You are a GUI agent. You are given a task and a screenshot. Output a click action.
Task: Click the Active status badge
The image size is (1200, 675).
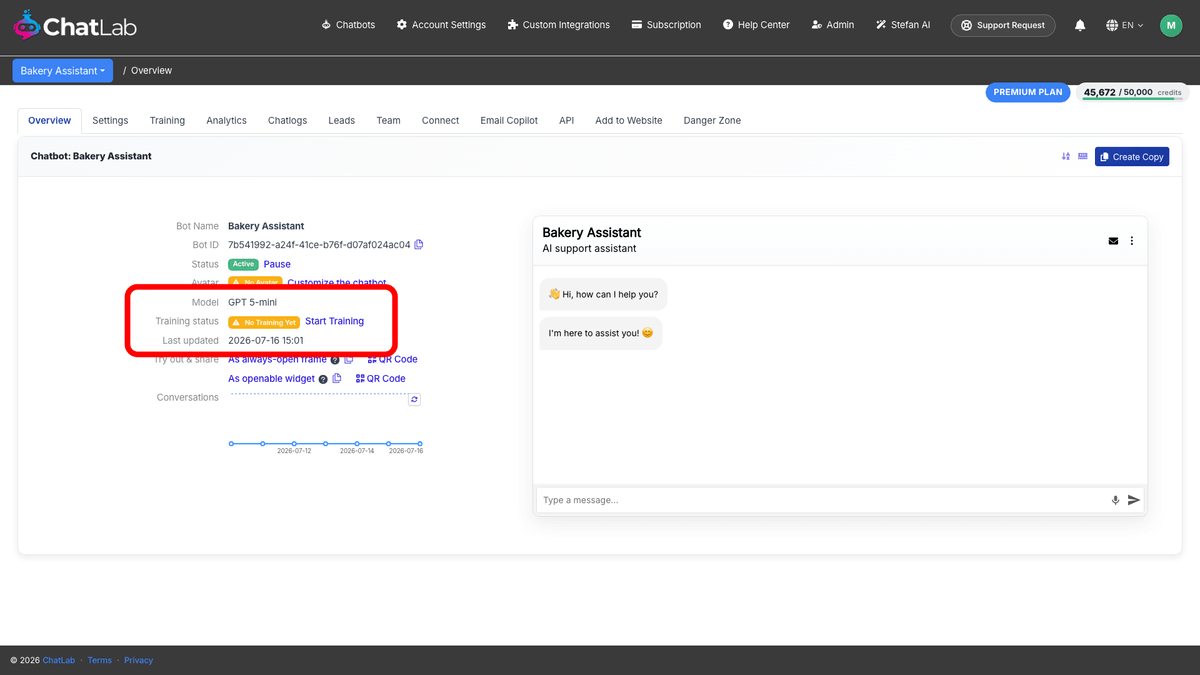pyautogui.click(x=243, y=264)
